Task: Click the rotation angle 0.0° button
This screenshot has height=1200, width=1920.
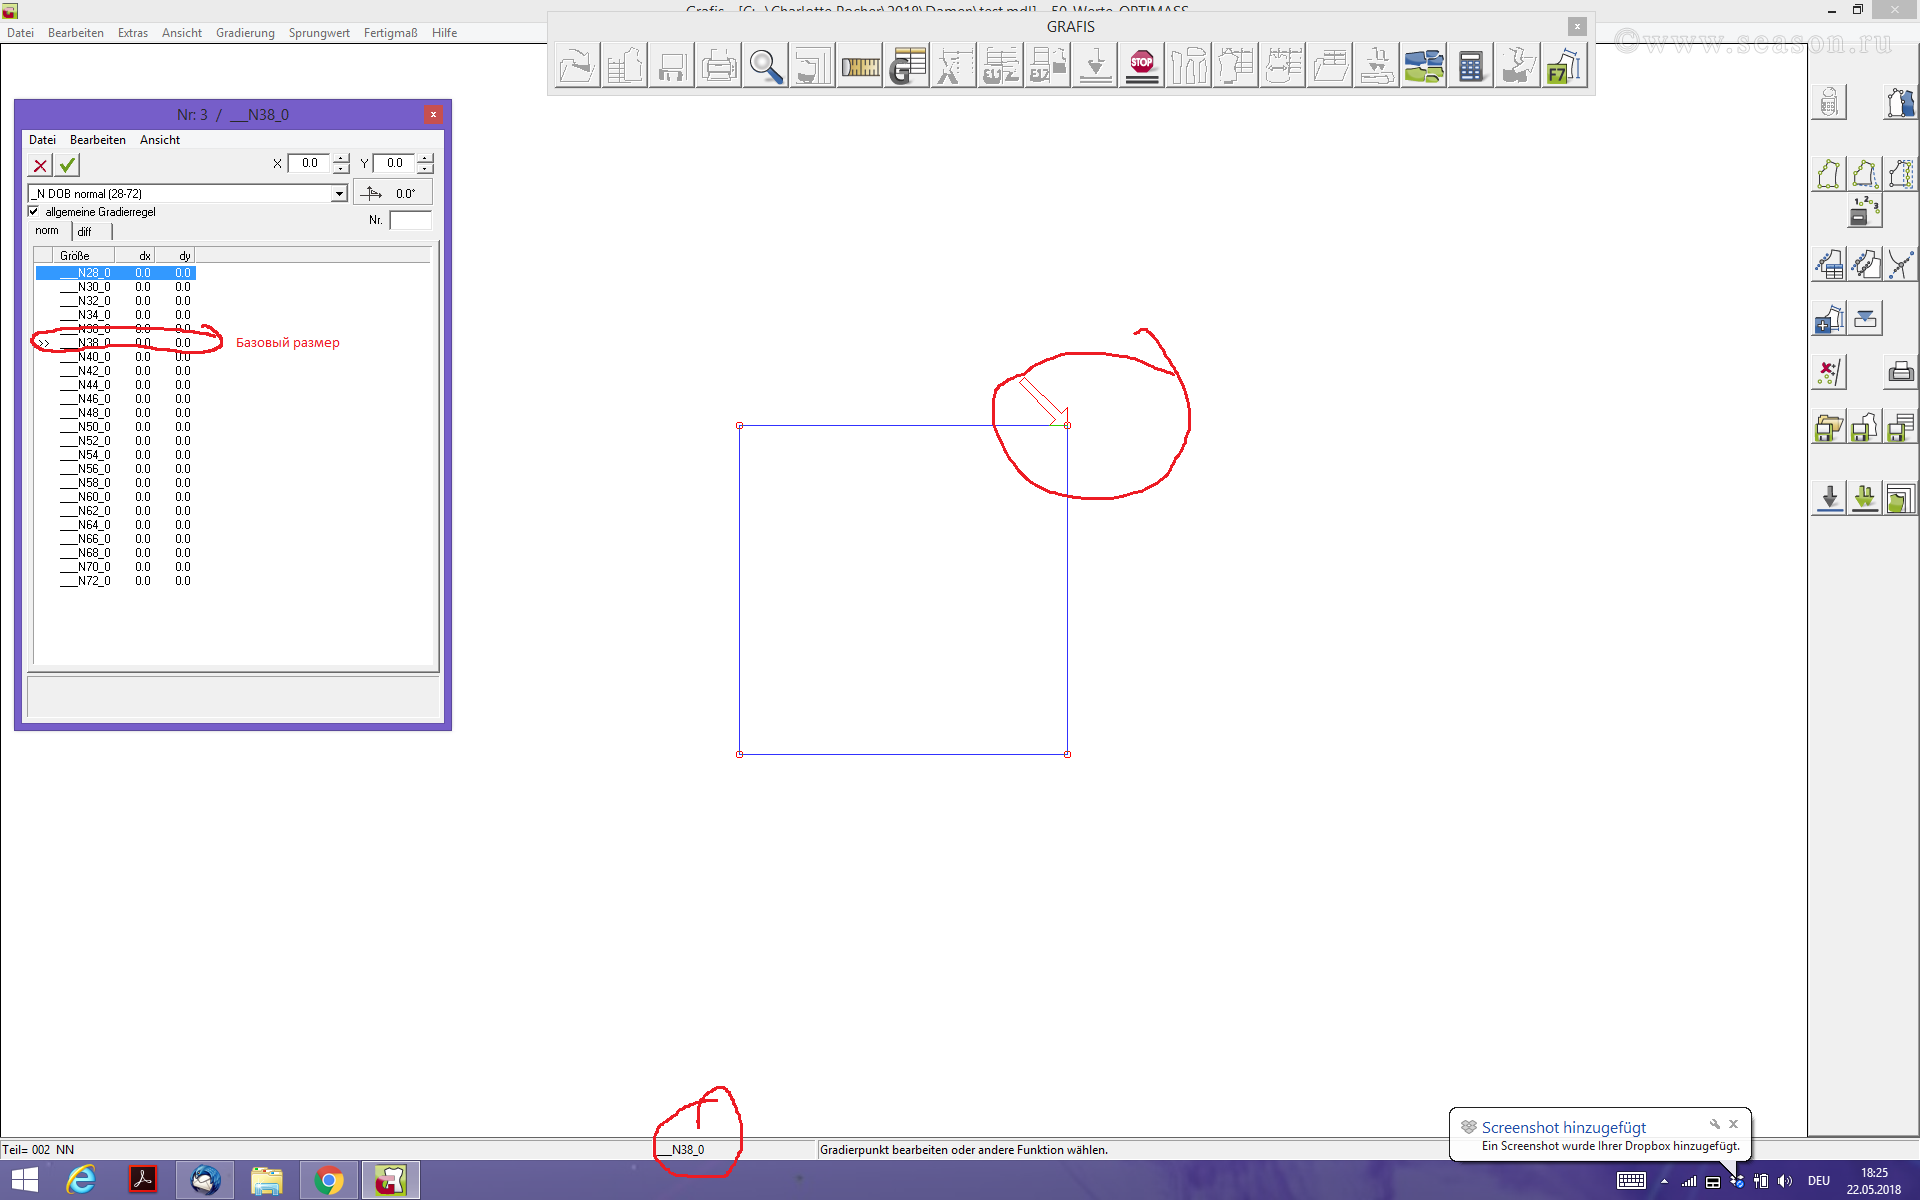Action: point(392,193)
